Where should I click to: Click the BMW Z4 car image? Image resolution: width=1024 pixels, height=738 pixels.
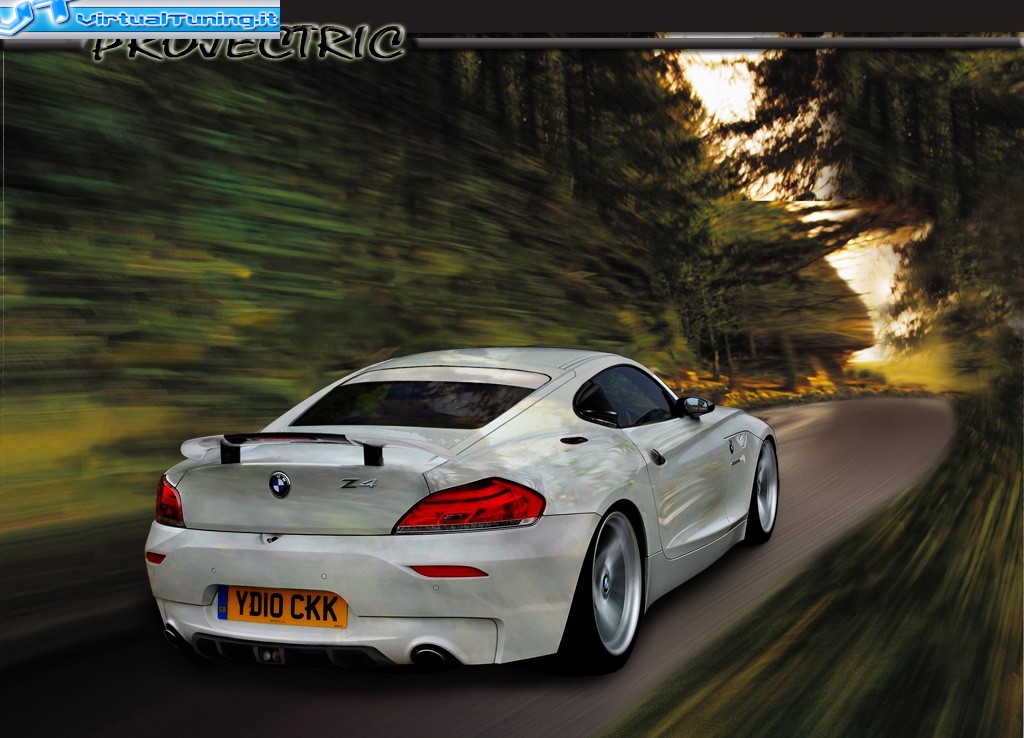[462, 509]
